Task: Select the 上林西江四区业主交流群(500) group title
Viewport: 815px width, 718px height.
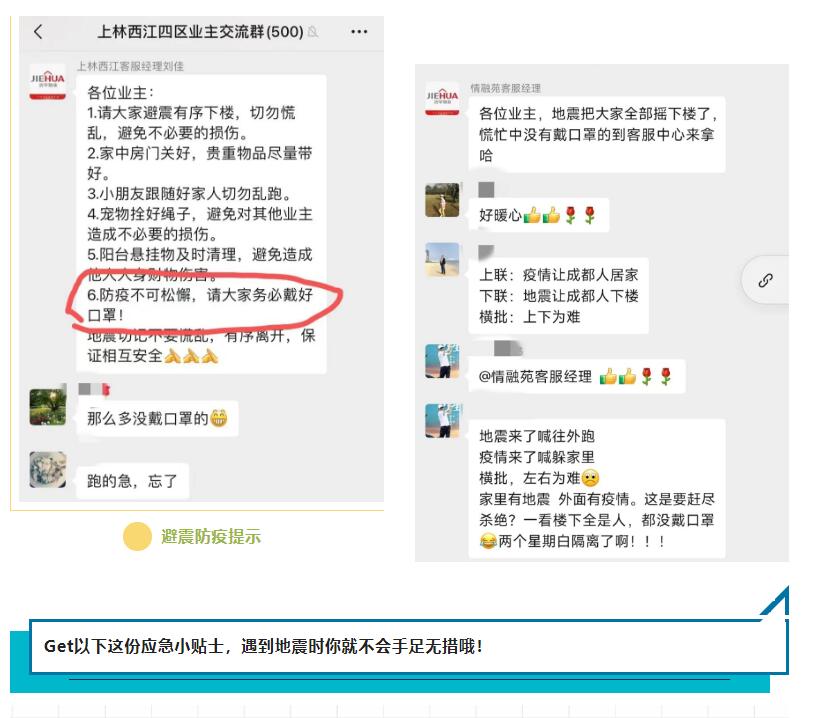Action: (x=200, y=32)
